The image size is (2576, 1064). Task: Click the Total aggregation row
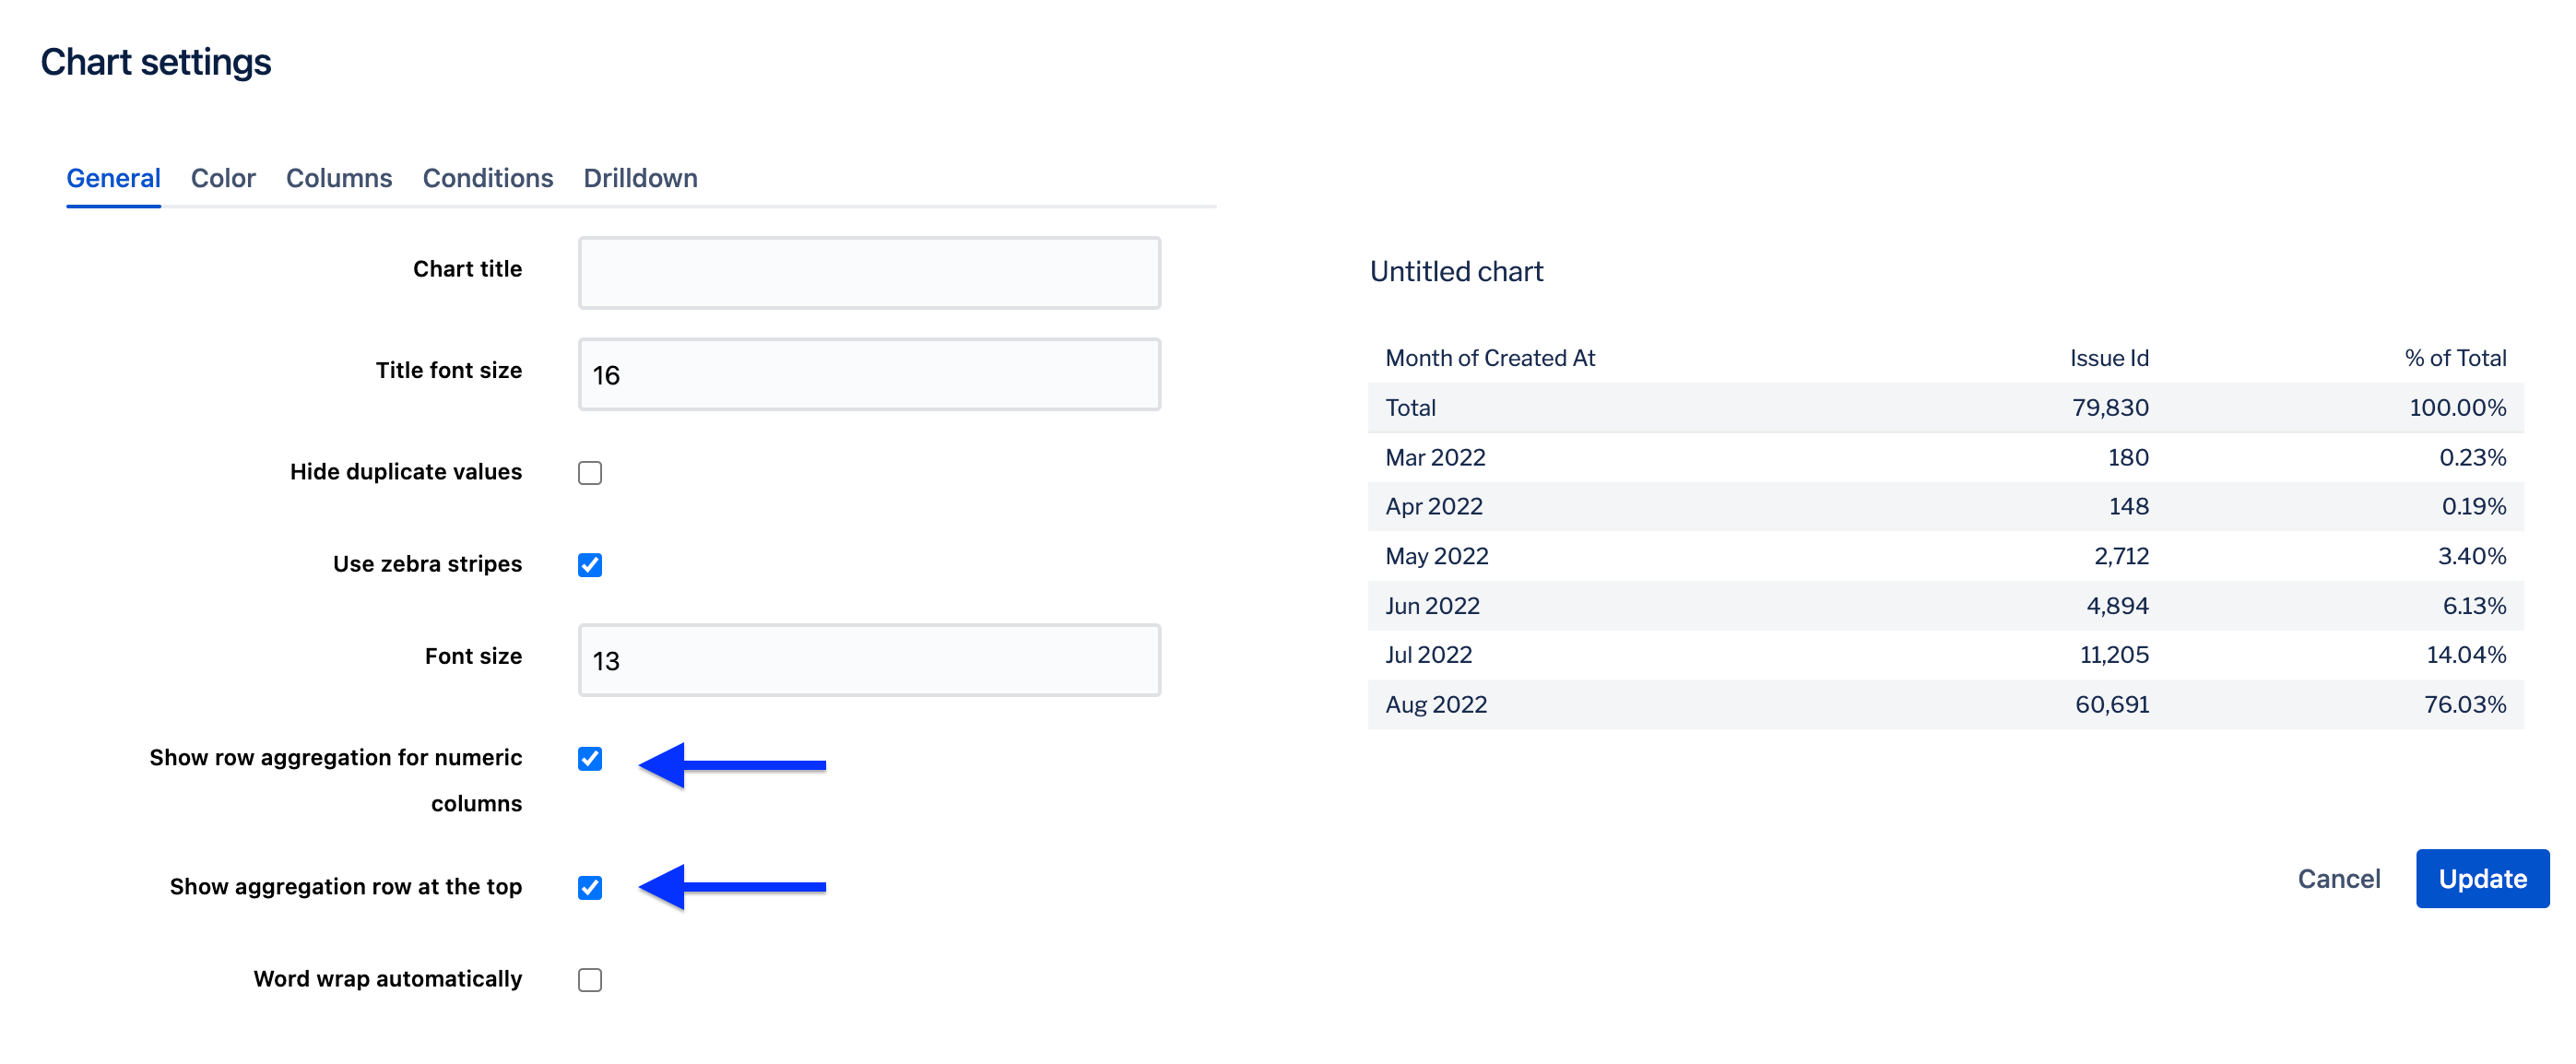1944,408
